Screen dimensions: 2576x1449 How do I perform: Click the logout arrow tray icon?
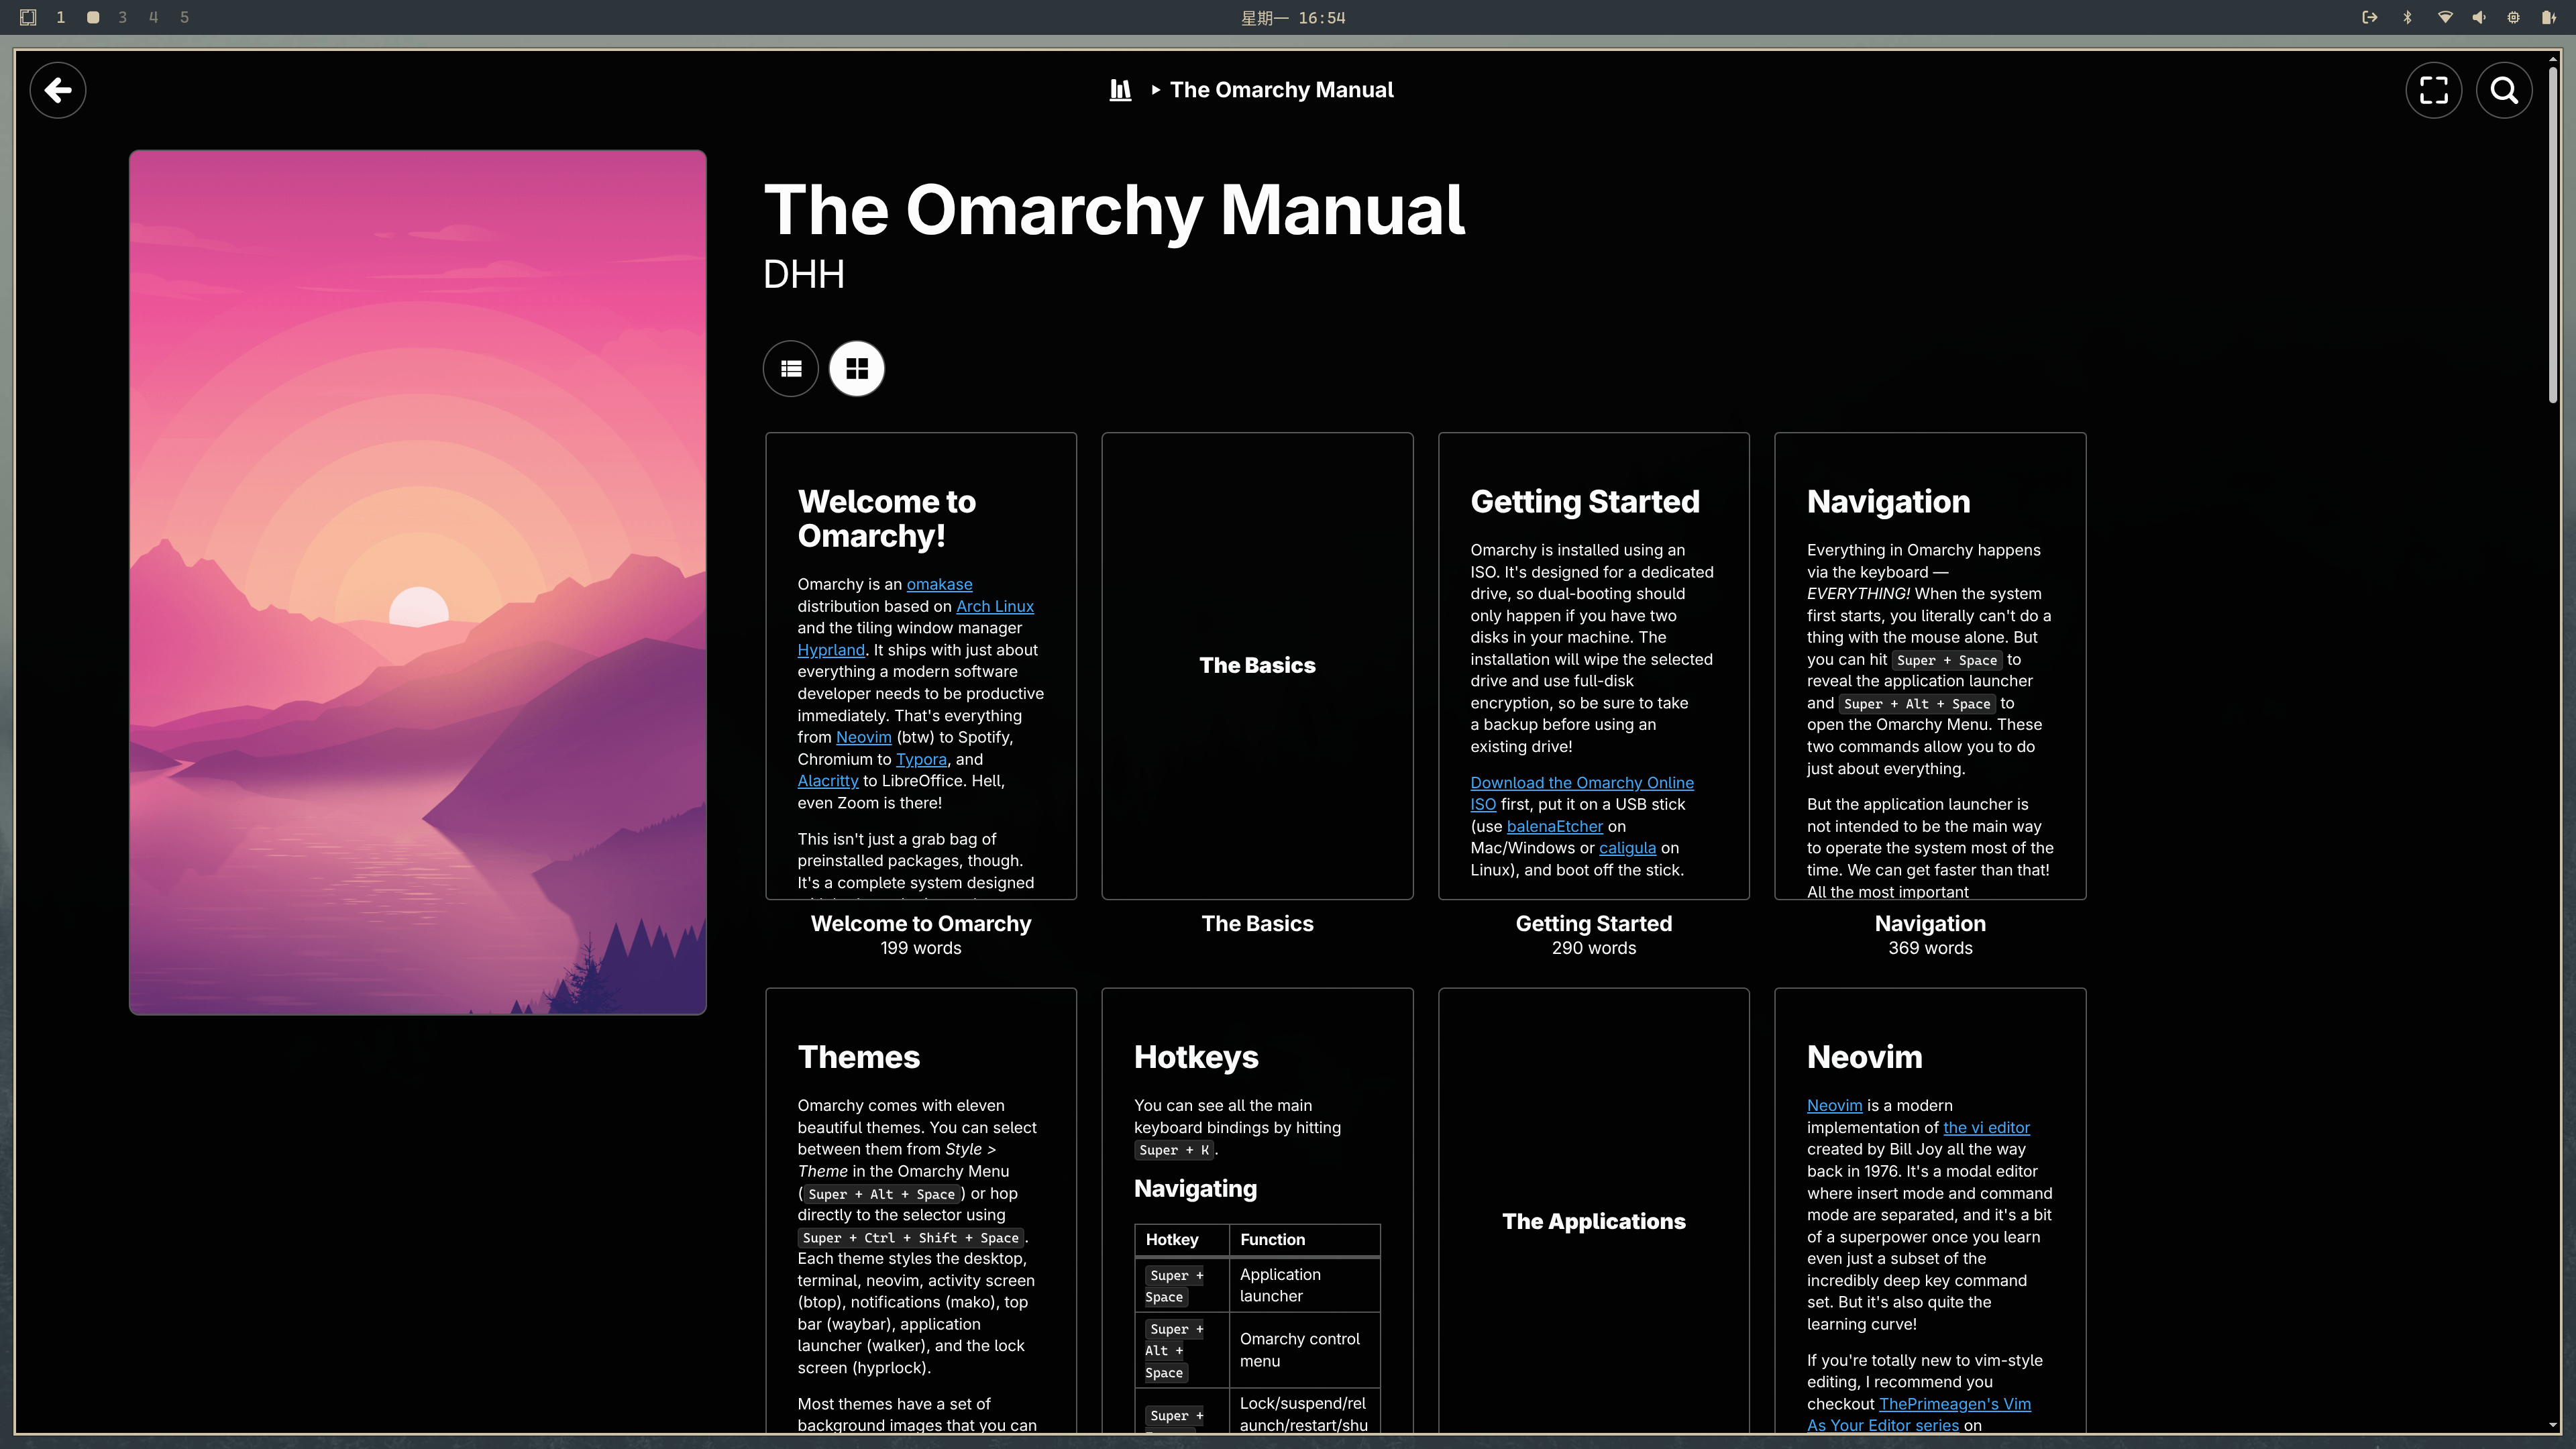click(2369, 17)
